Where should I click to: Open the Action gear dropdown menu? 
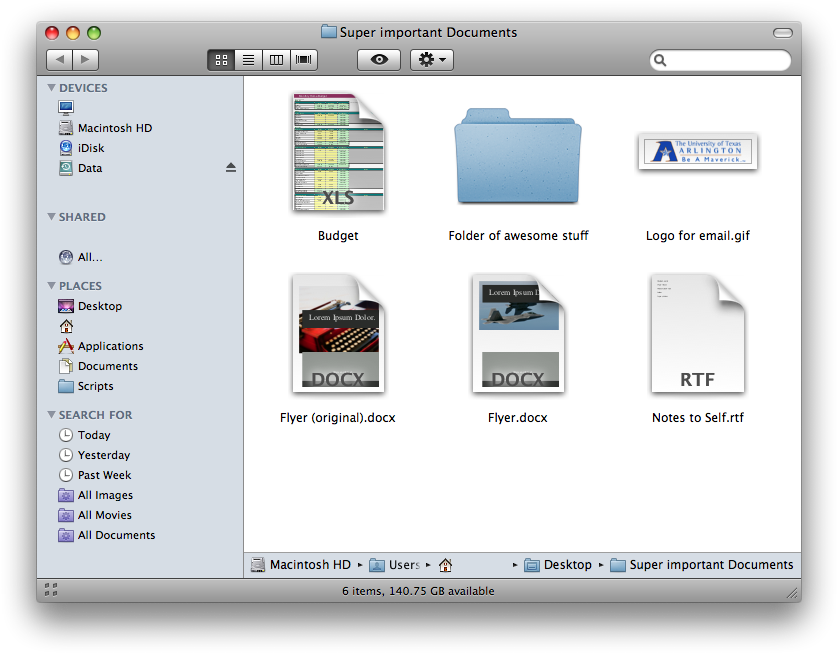tap(432, 60)
